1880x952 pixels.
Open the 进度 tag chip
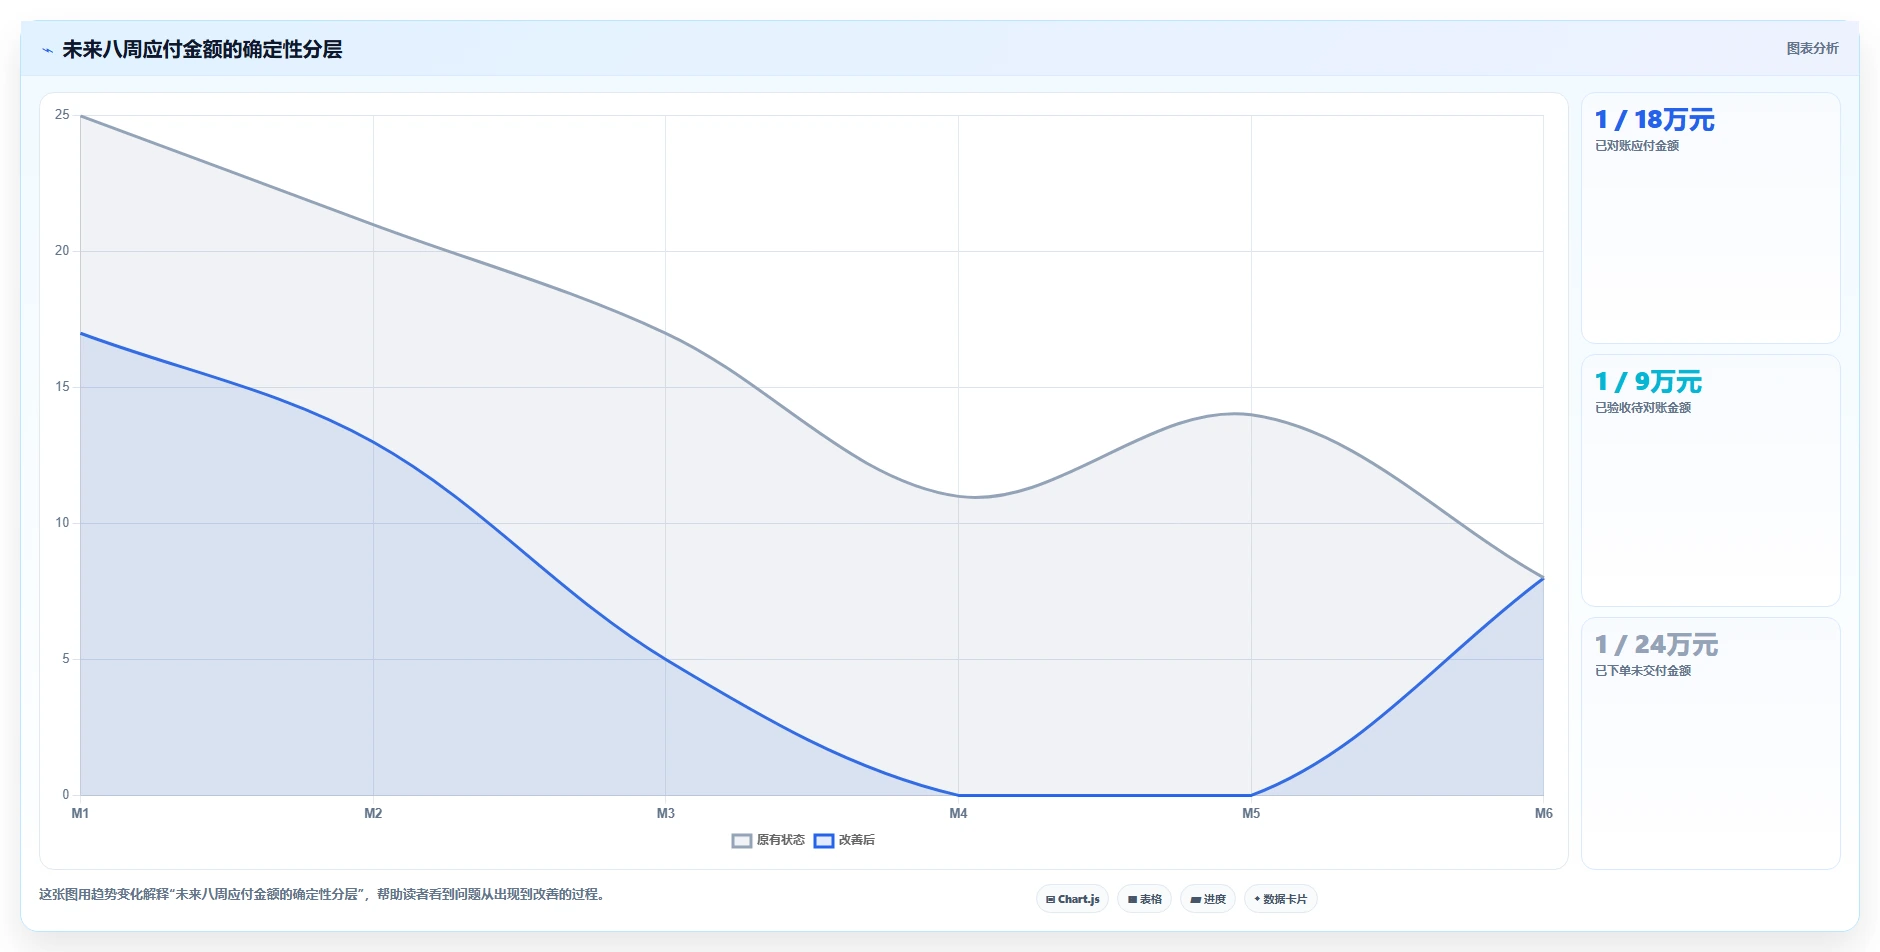pos(1208,899)
